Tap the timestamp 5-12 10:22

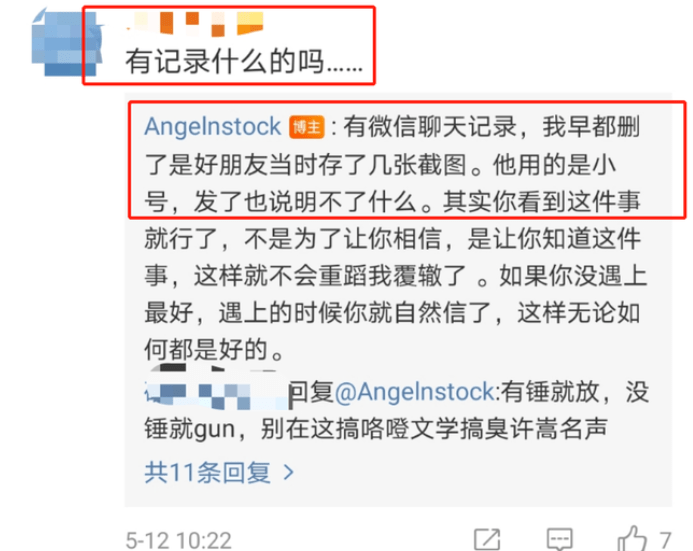tap(179, 540)
